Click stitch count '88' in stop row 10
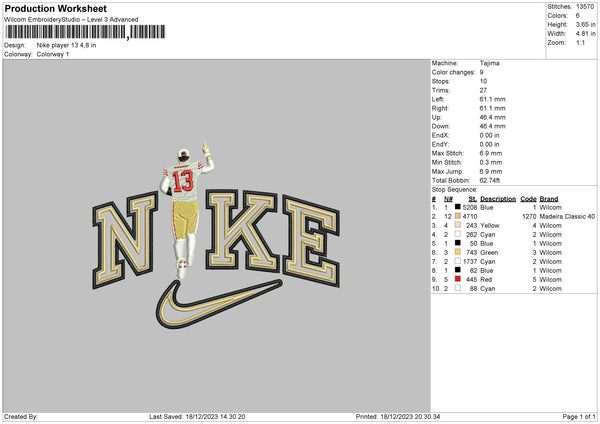 473,289
